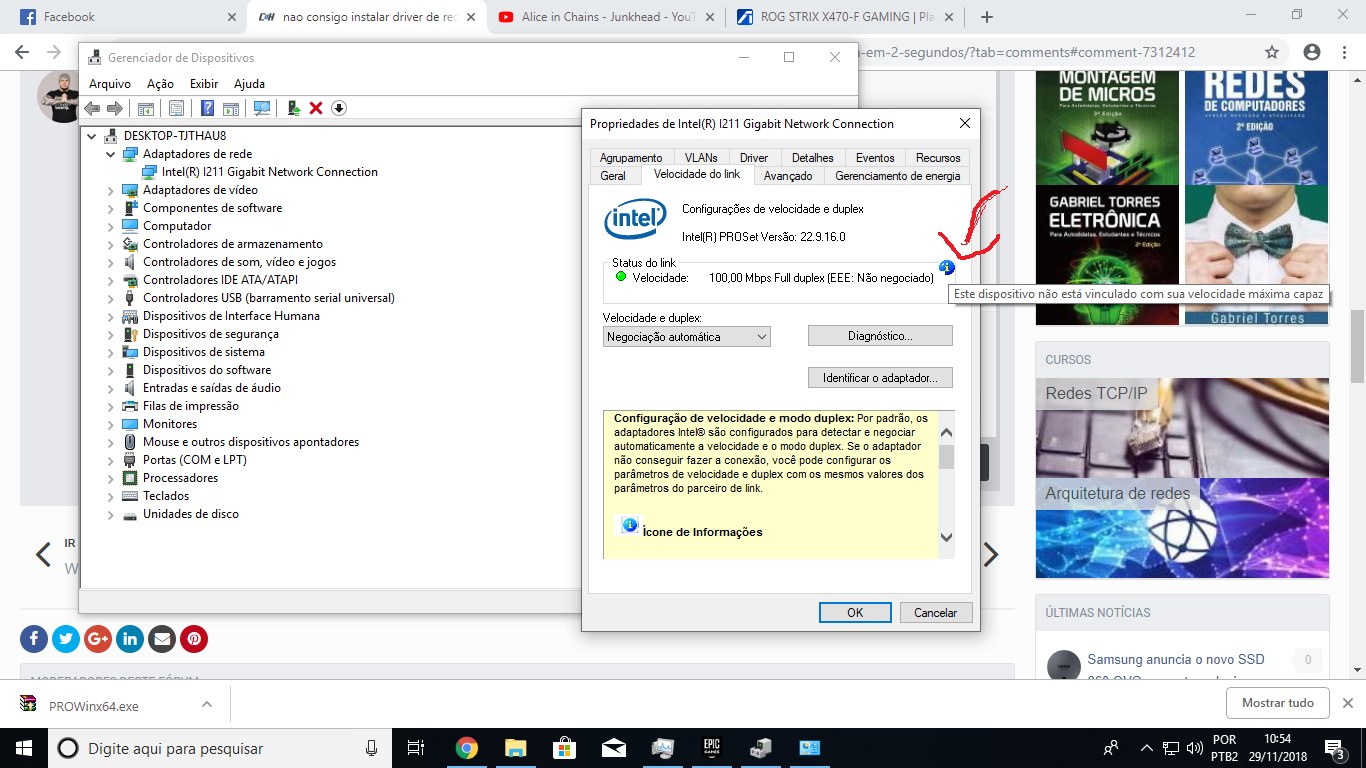Open the Velocidade e duplex dropdown
Screen dimensions: 1366x768
tap(686, 337)
